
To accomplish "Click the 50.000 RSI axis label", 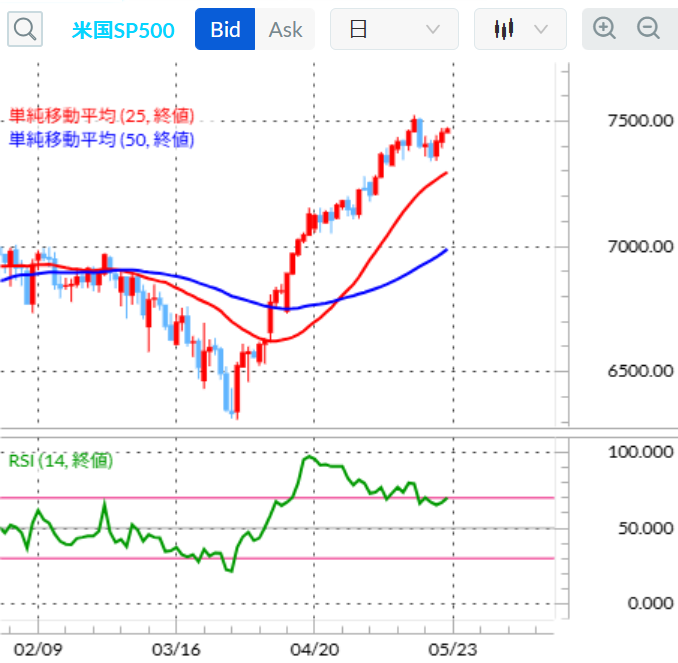I will [646, 528].
